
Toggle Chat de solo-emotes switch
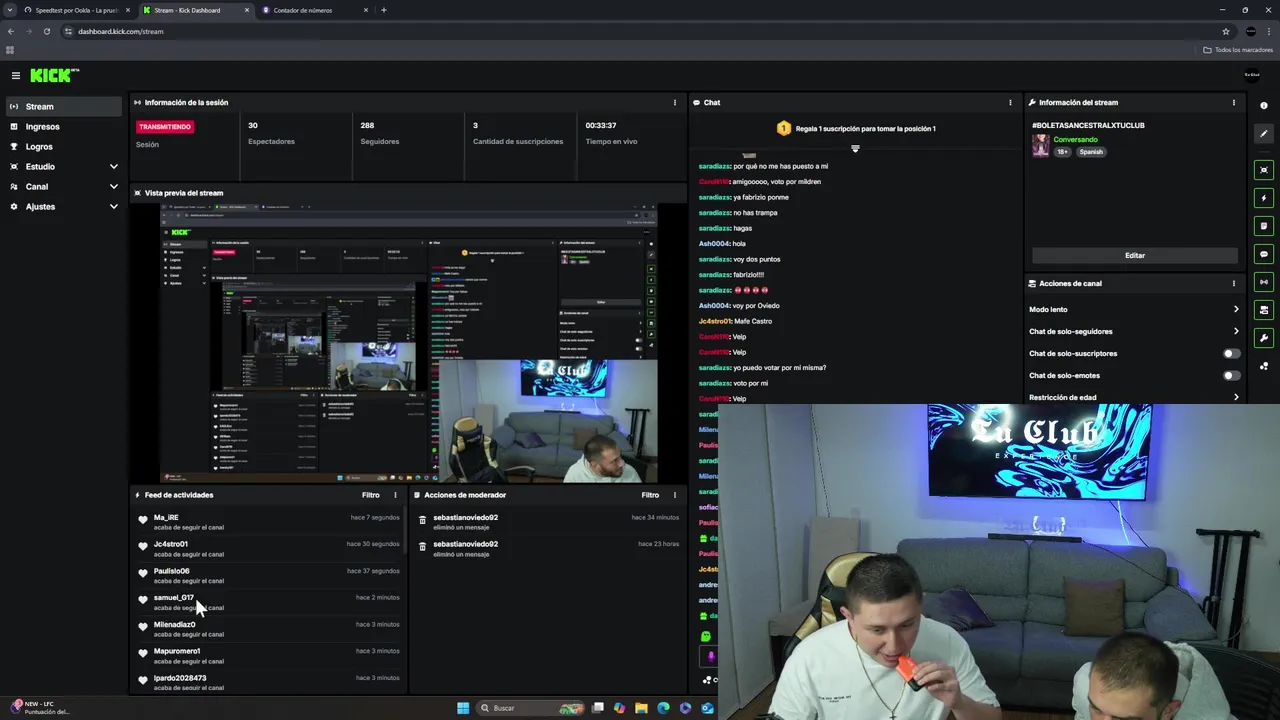[1232, 375]
